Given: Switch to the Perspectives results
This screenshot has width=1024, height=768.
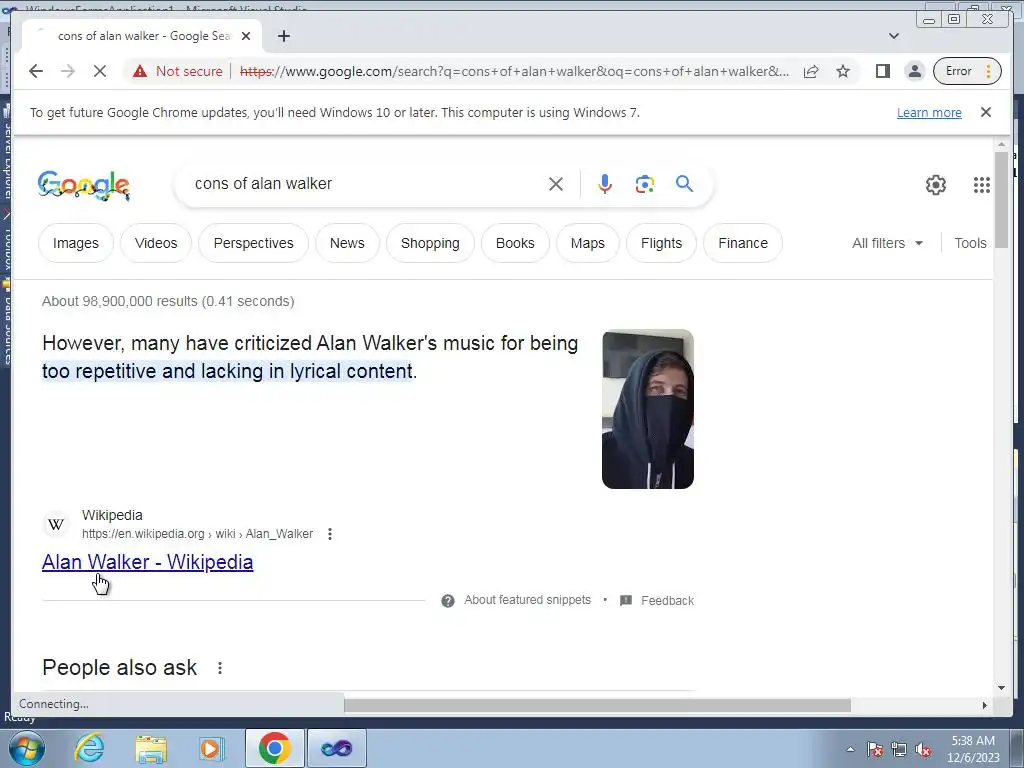Looking at the screenshot, I should (x=253, y=243).
